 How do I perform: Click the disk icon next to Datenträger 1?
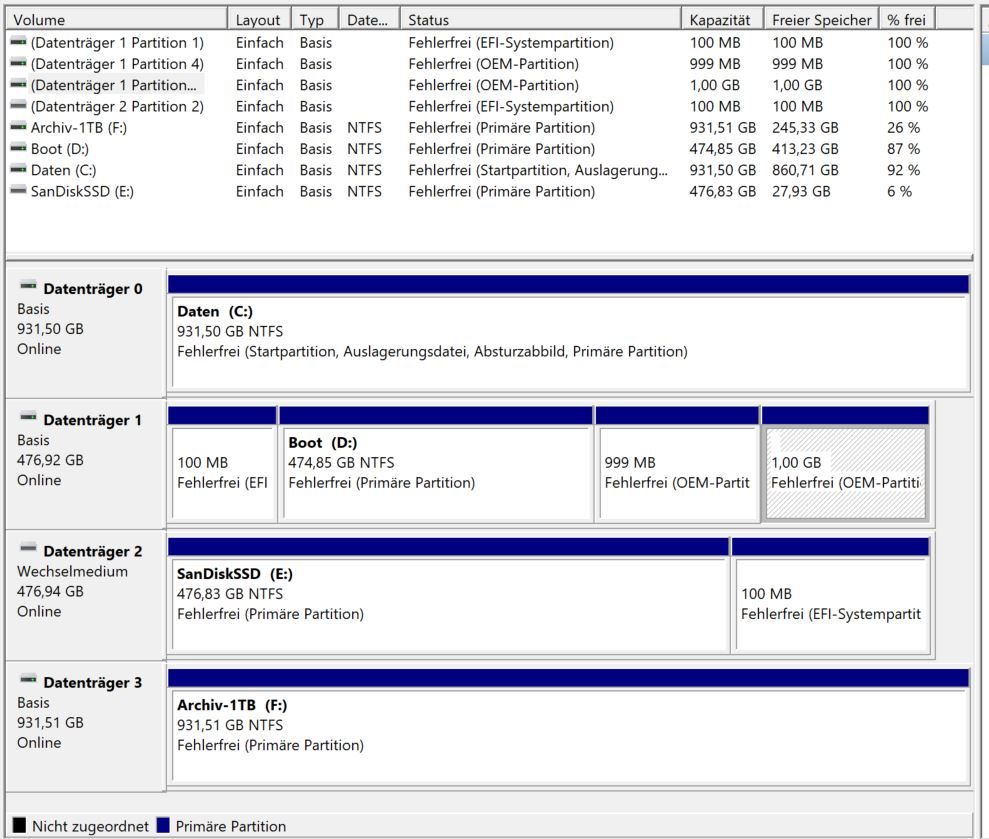pos(28,420)
